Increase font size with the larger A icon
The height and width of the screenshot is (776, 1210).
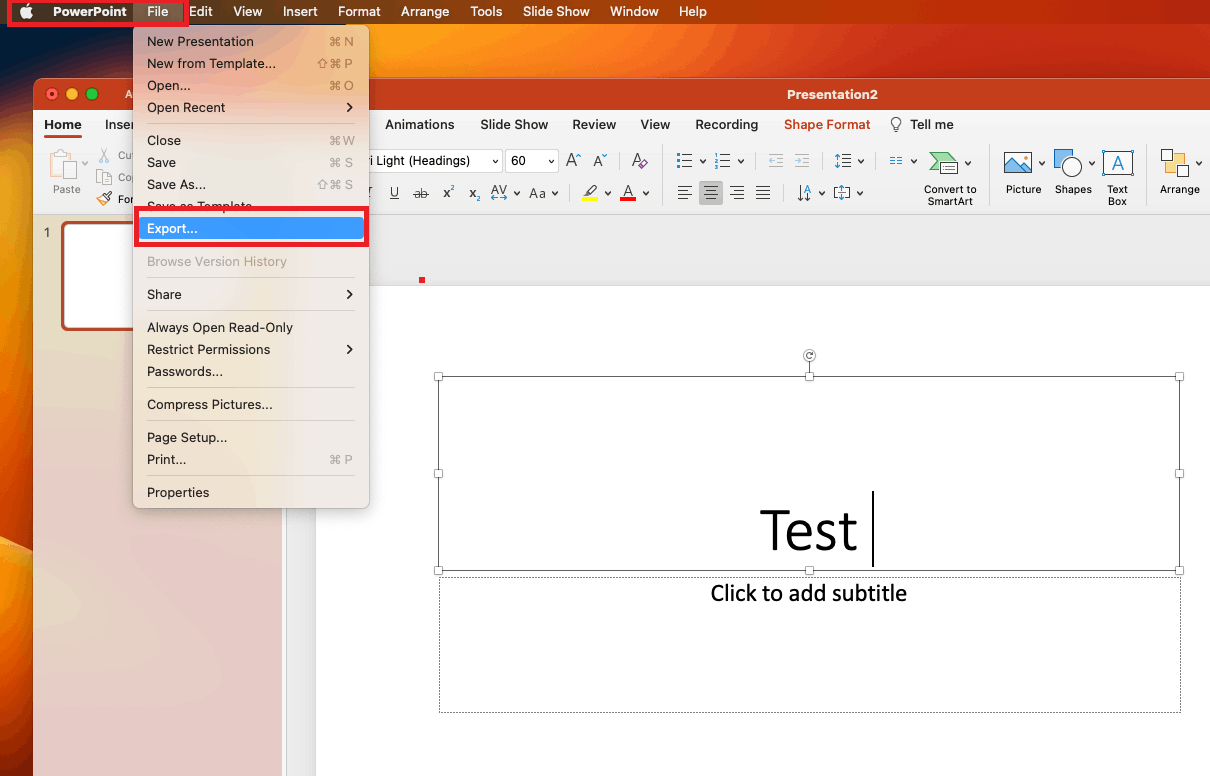tap(573, 161)
